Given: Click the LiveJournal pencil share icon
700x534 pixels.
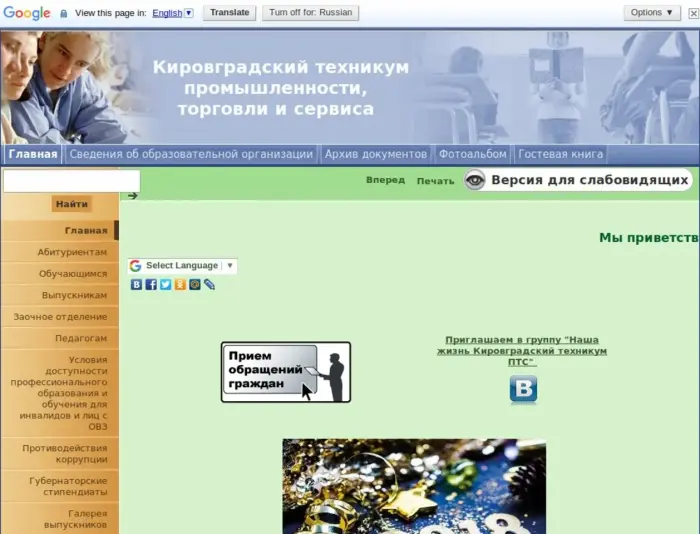Looking at the screenshot, I should (209, 285).
